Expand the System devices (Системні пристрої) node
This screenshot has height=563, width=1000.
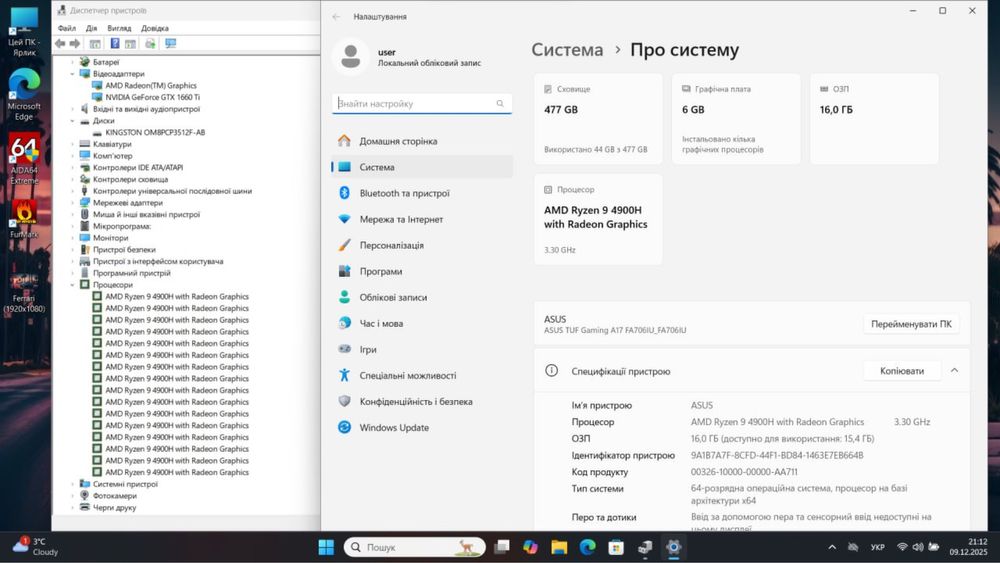click(72, 484)
